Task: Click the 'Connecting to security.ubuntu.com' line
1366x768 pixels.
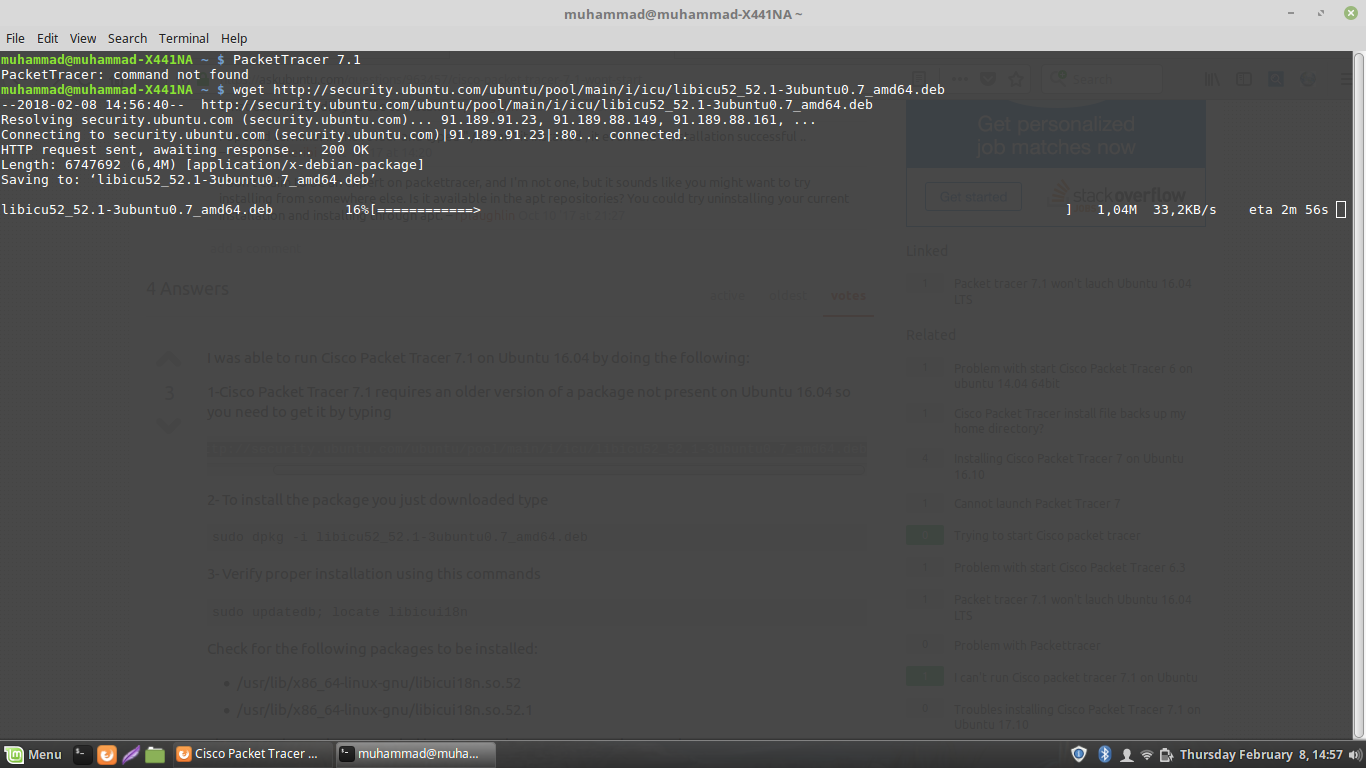Action: 345,135
